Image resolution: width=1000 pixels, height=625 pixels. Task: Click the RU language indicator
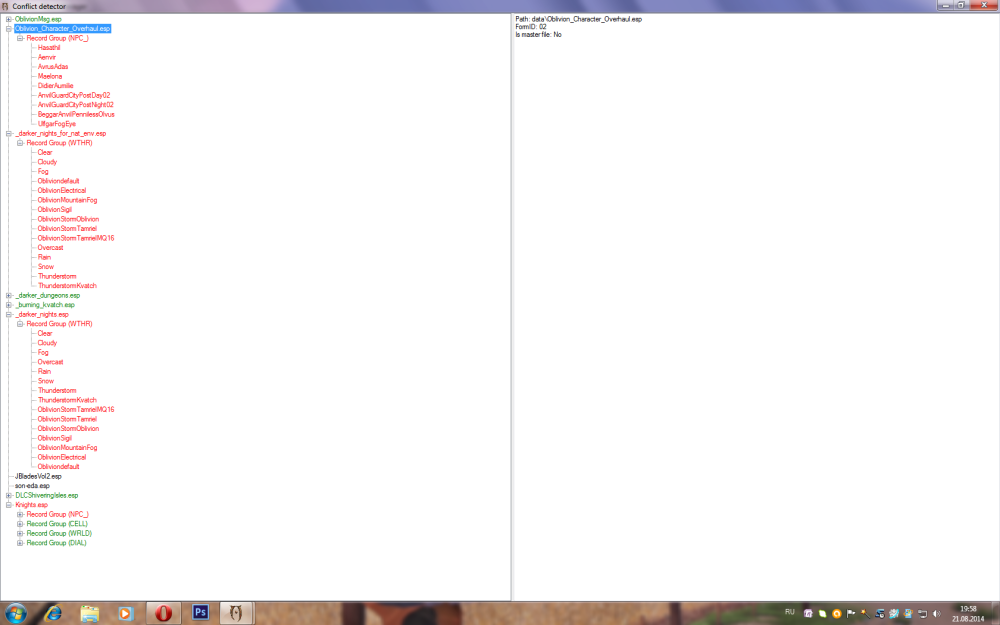pos(790,612)
